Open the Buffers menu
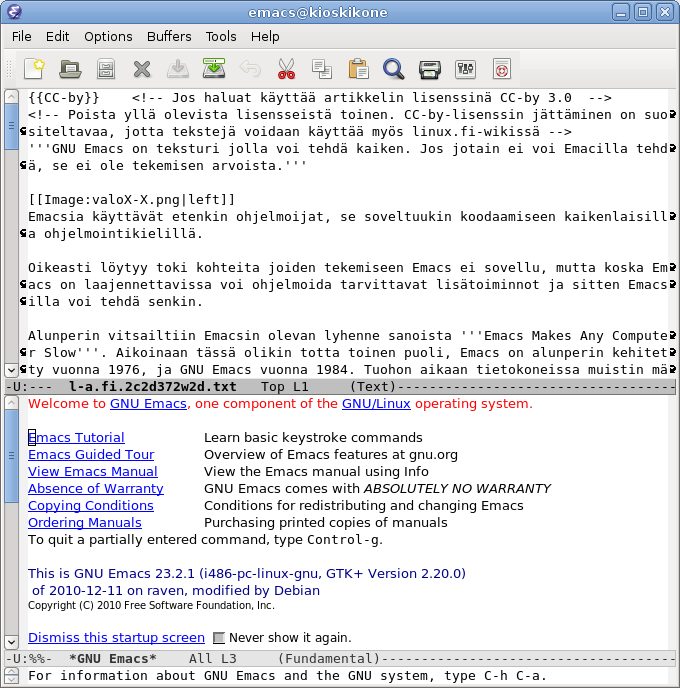Screen dimensions: 680x688 click(x=169, y=36)
